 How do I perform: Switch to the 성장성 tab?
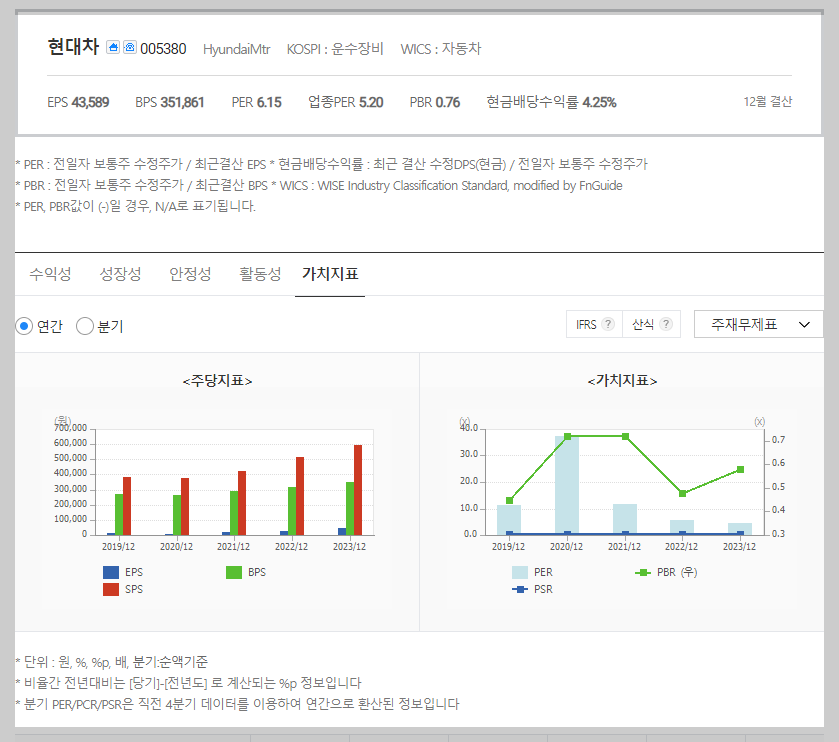120,274
